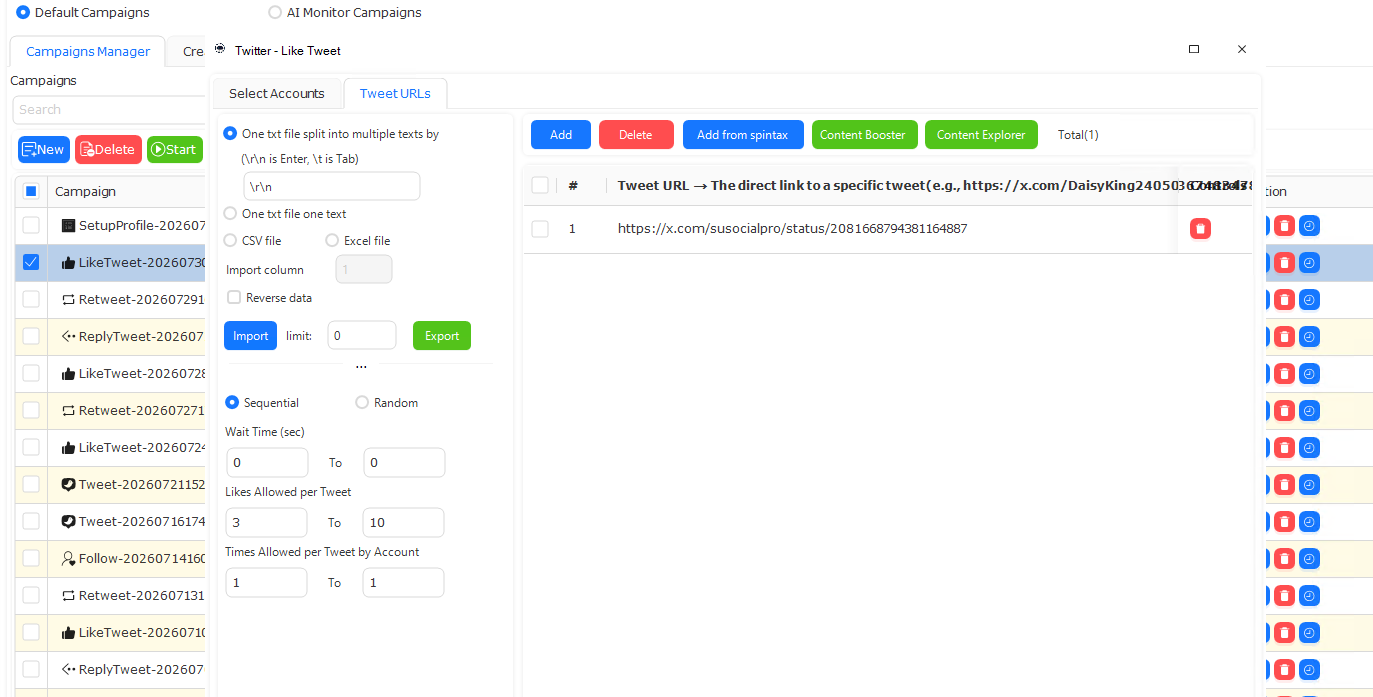The height and width of the screenshot is (697, 1373).
Task: Click Likes Allowed per Tweet maximum field showing 10
Action: [404, 523]
